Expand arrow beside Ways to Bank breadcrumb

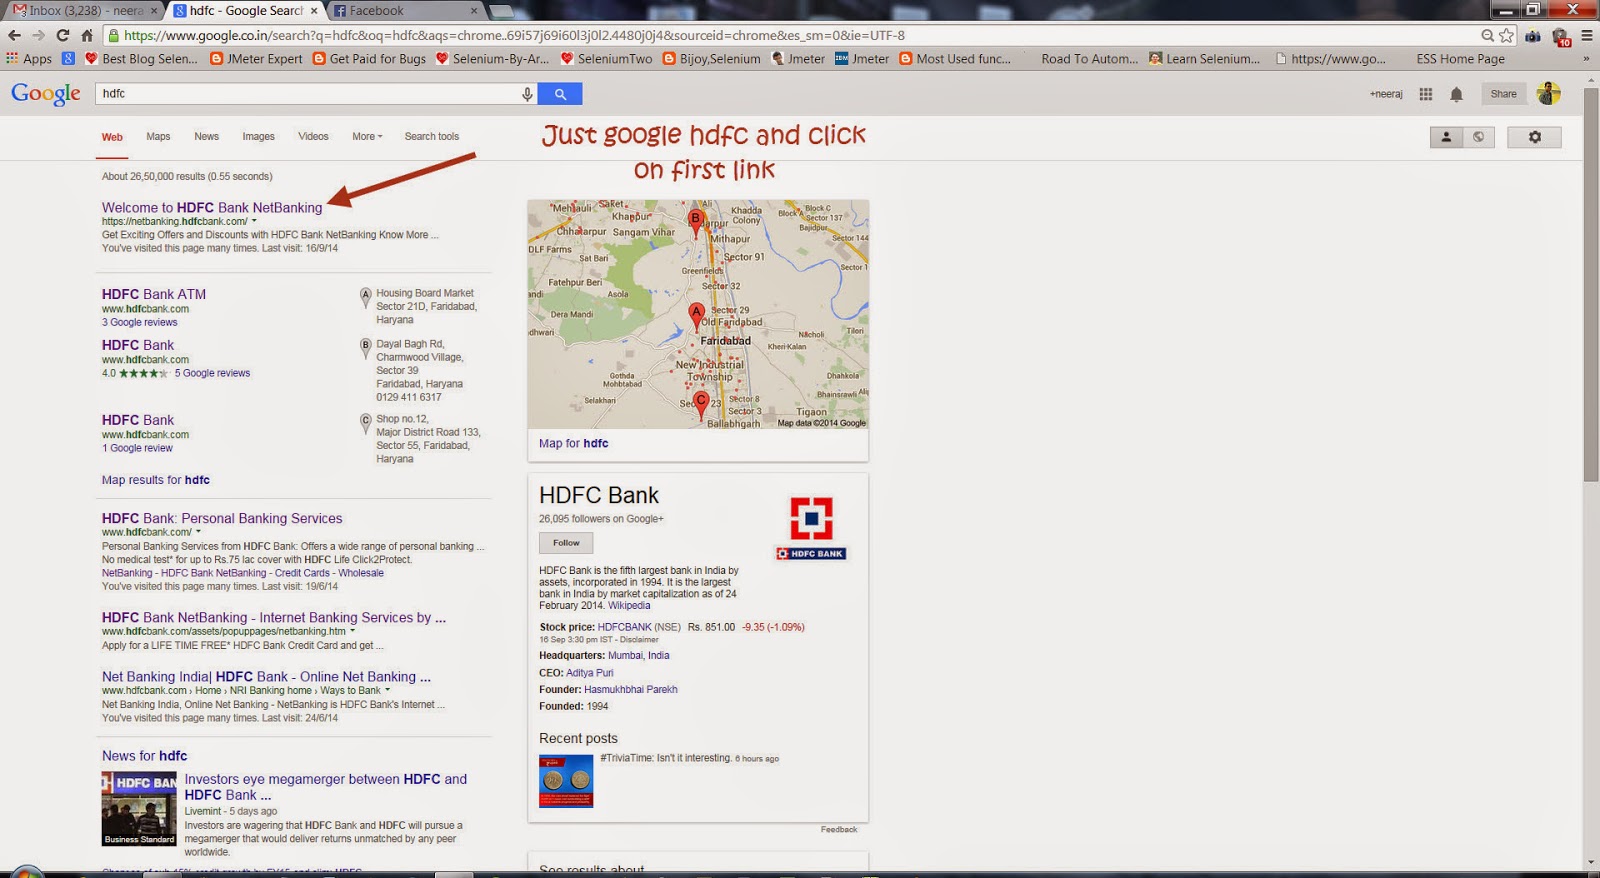[387, 690]
